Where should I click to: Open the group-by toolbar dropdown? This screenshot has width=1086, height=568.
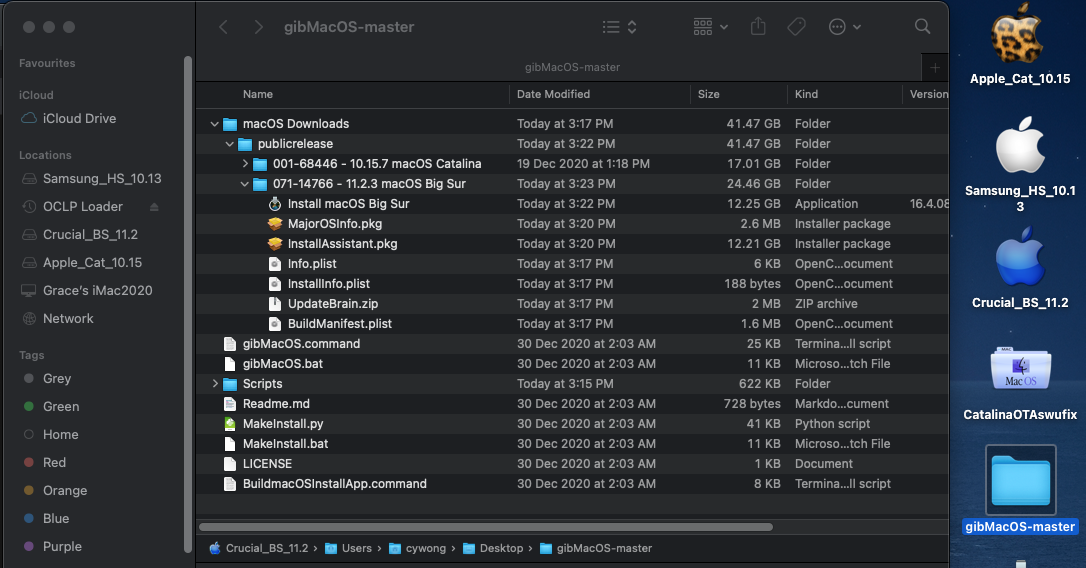tap(710, 27)
